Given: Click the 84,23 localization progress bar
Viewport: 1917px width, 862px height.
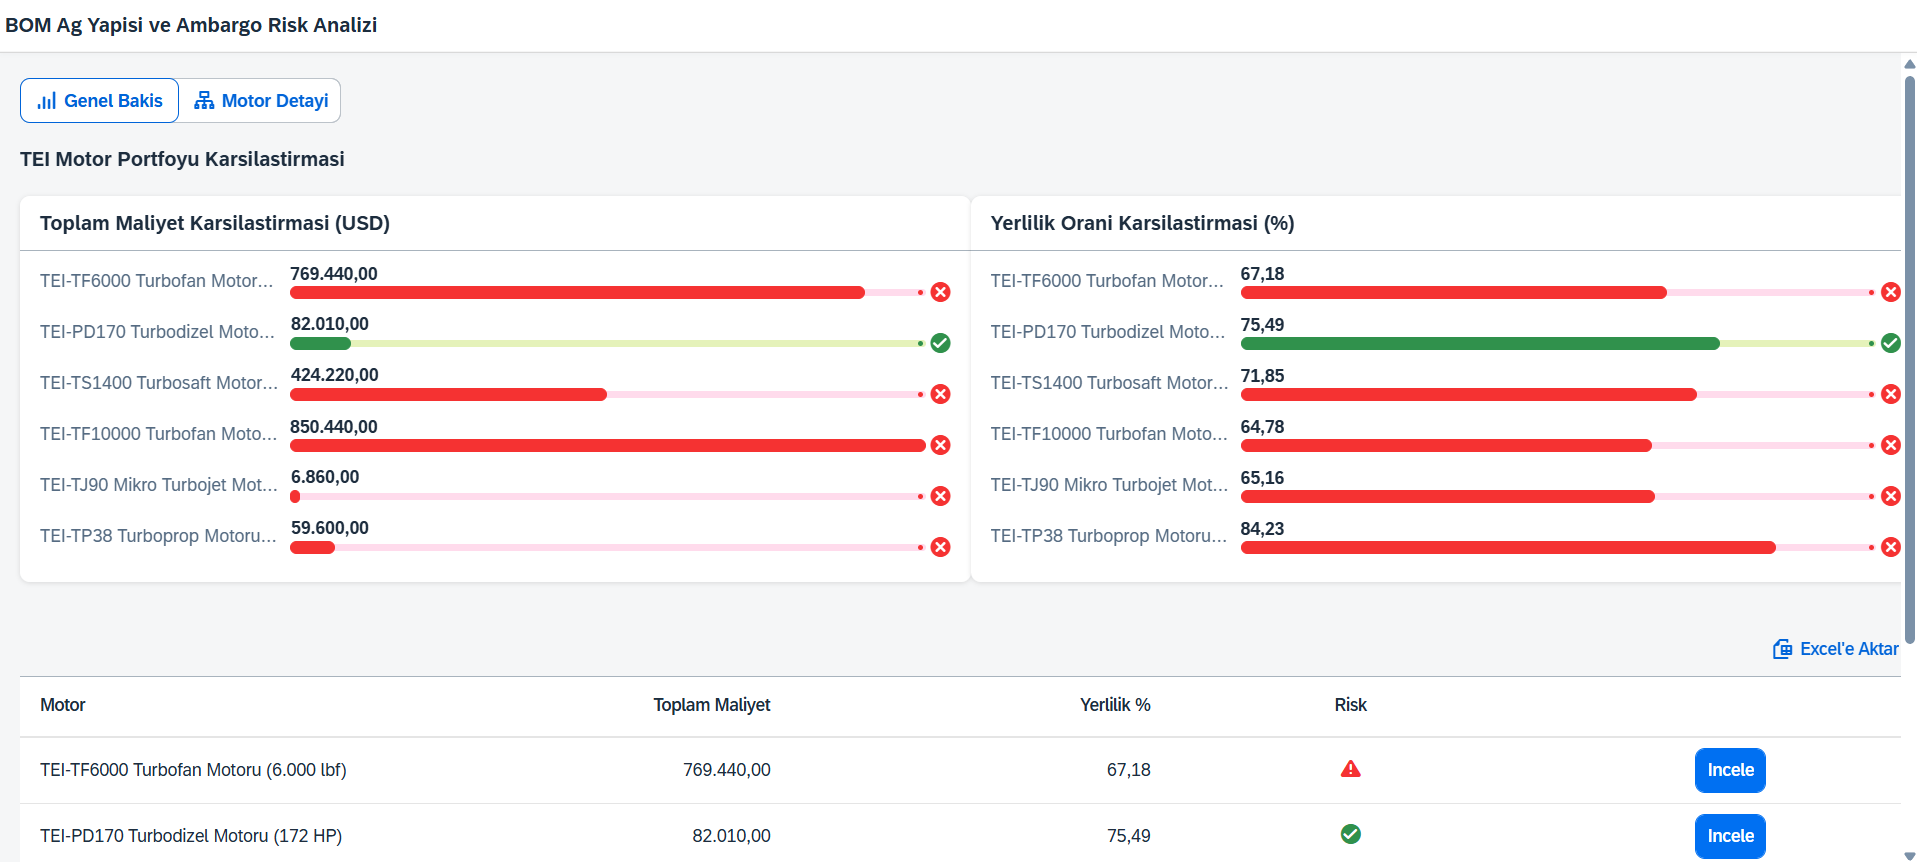Looking at the screenshot, I should [1558, 547].
